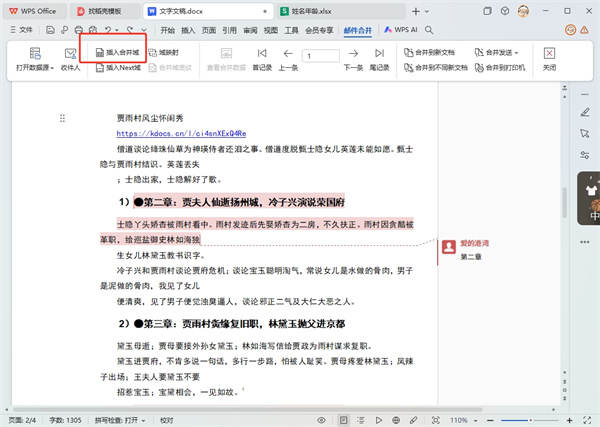Click the record number input field
Image resolution: width=600 pixels, height=427 pixels.
(x=321, y=56)
